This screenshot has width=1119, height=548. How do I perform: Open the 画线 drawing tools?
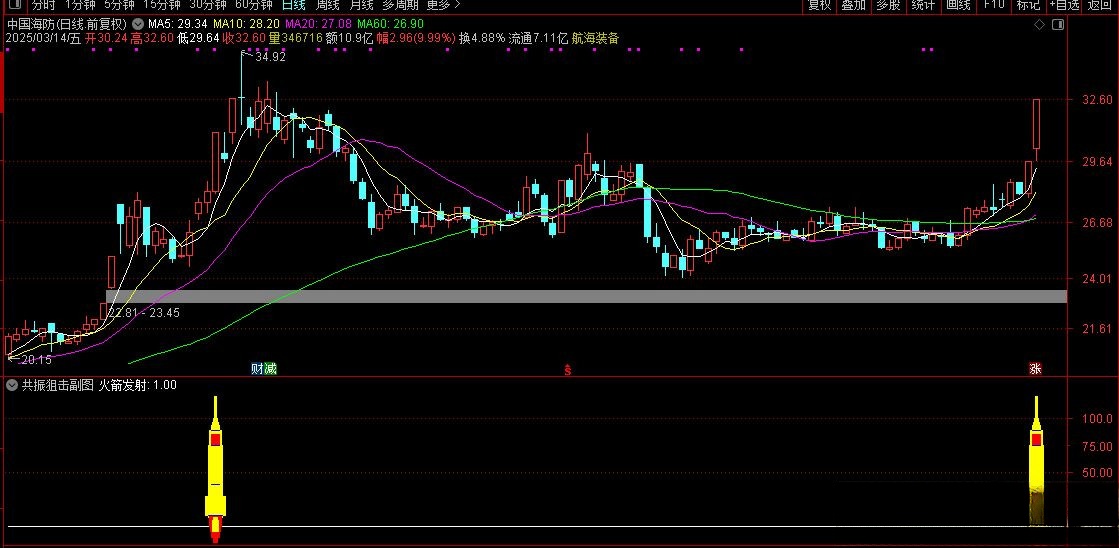click(x=957, y=5)
